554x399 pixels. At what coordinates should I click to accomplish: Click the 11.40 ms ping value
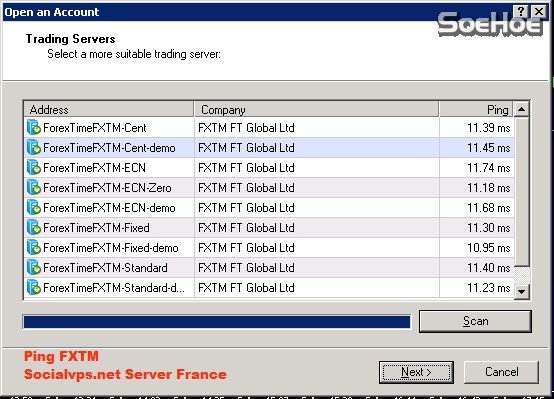coord(489,268)
